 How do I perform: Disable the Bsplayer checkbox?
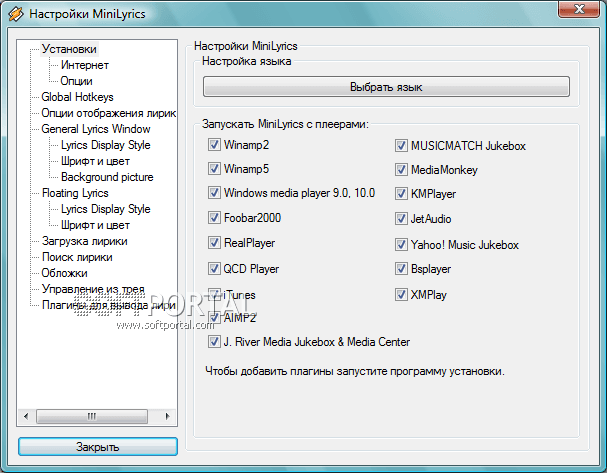pos(401,269)
